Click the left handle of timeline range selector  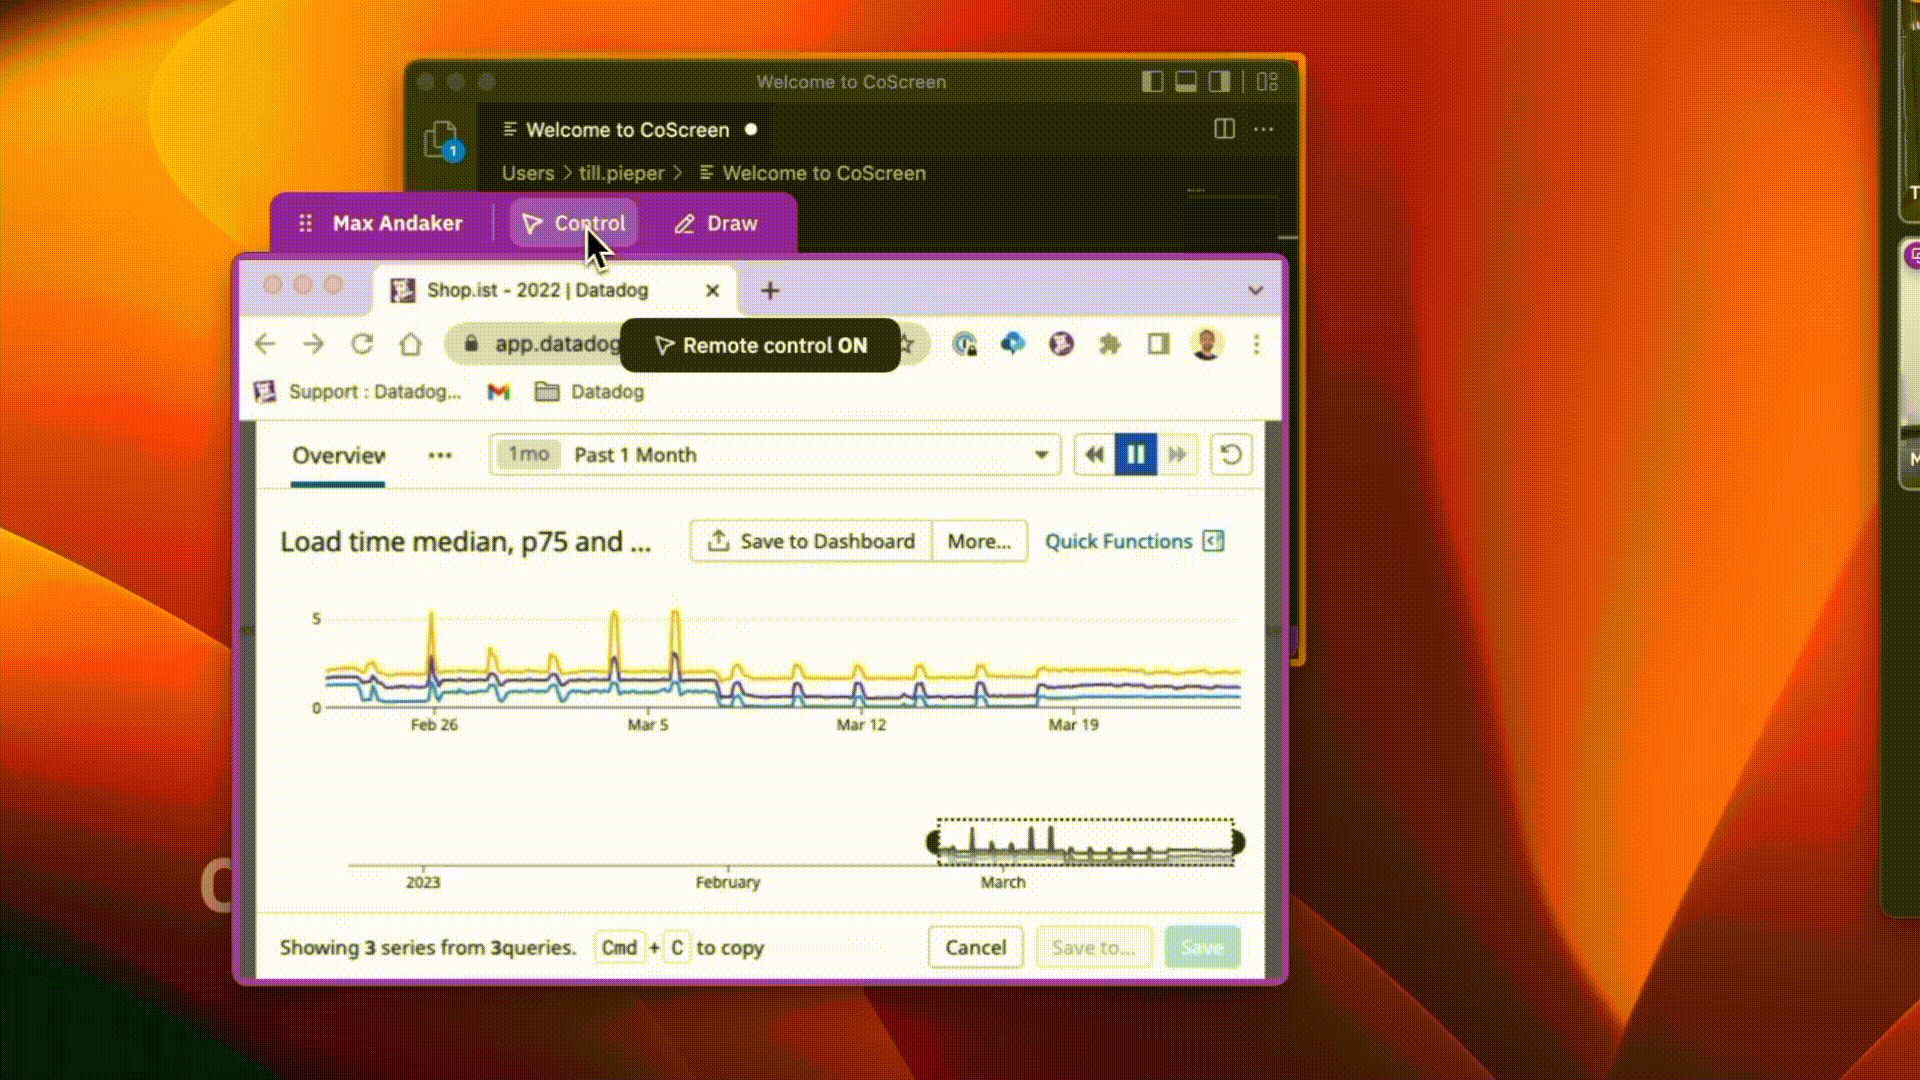pyautogui.click(x=934, y=843)
